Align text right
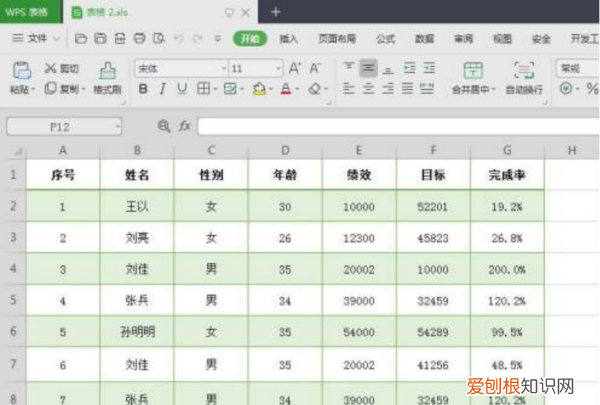 tap(388, 89)
